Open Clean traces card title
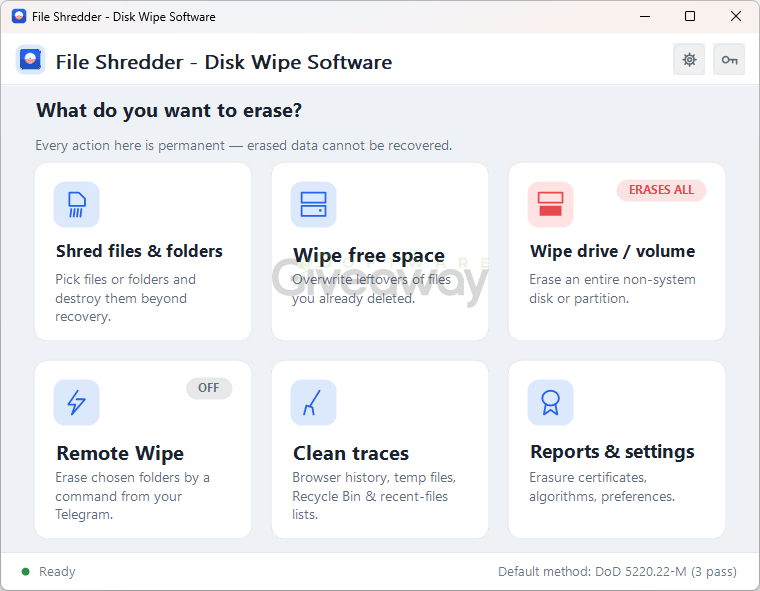Viewport: 760px width, 591px height. (351, 453)
